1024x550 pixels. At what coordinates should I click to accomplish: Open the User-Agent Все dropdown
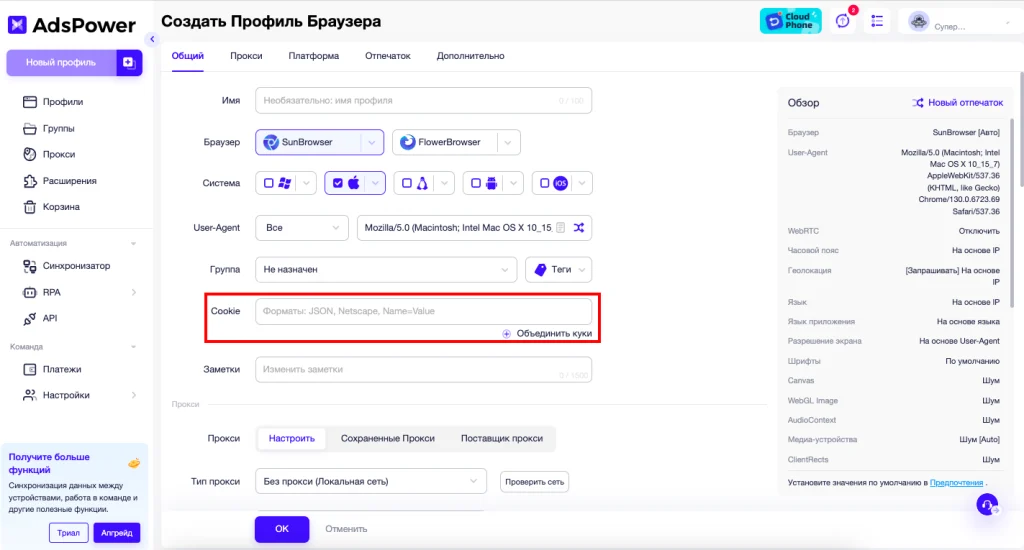302,228
